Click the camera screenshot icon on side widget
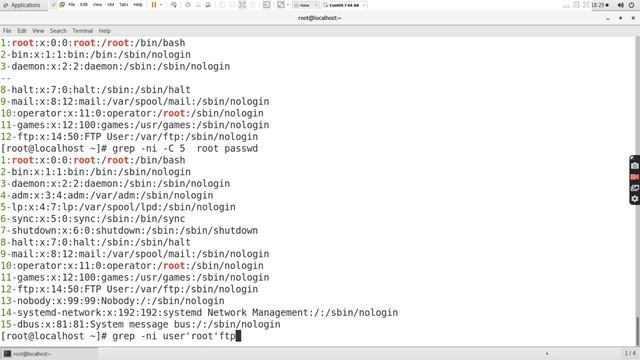The height and width of the screenshot is (360, 640). tap(635, 166)
